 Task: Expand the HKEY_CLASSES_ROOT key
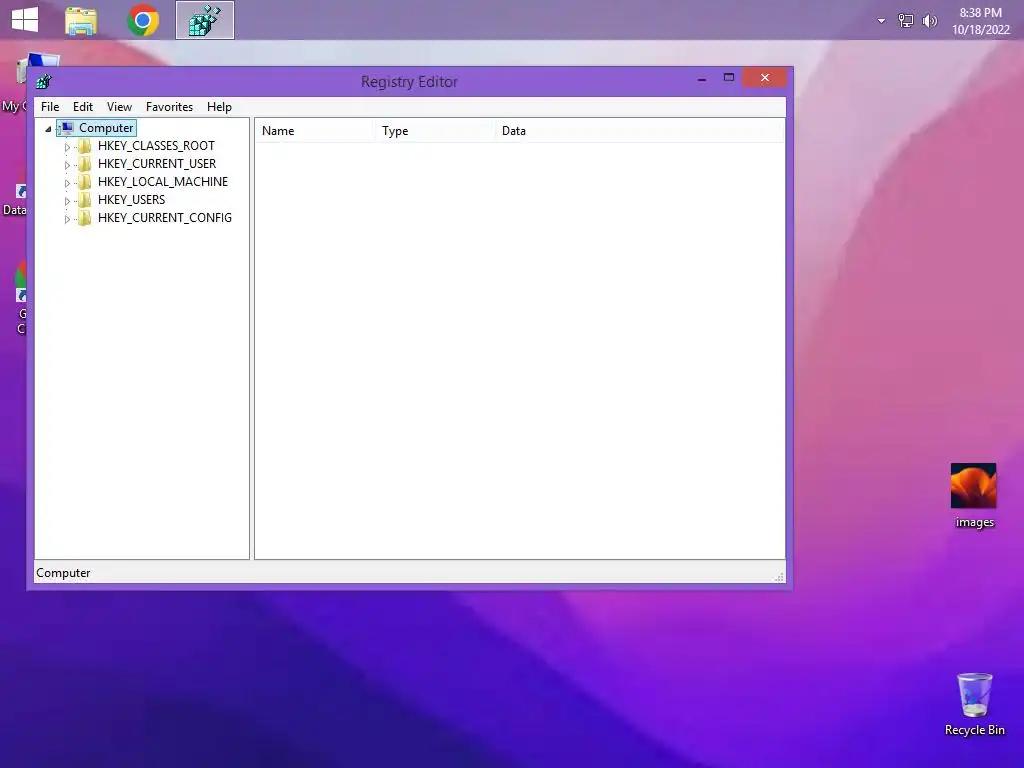click(x=67, y=147)
